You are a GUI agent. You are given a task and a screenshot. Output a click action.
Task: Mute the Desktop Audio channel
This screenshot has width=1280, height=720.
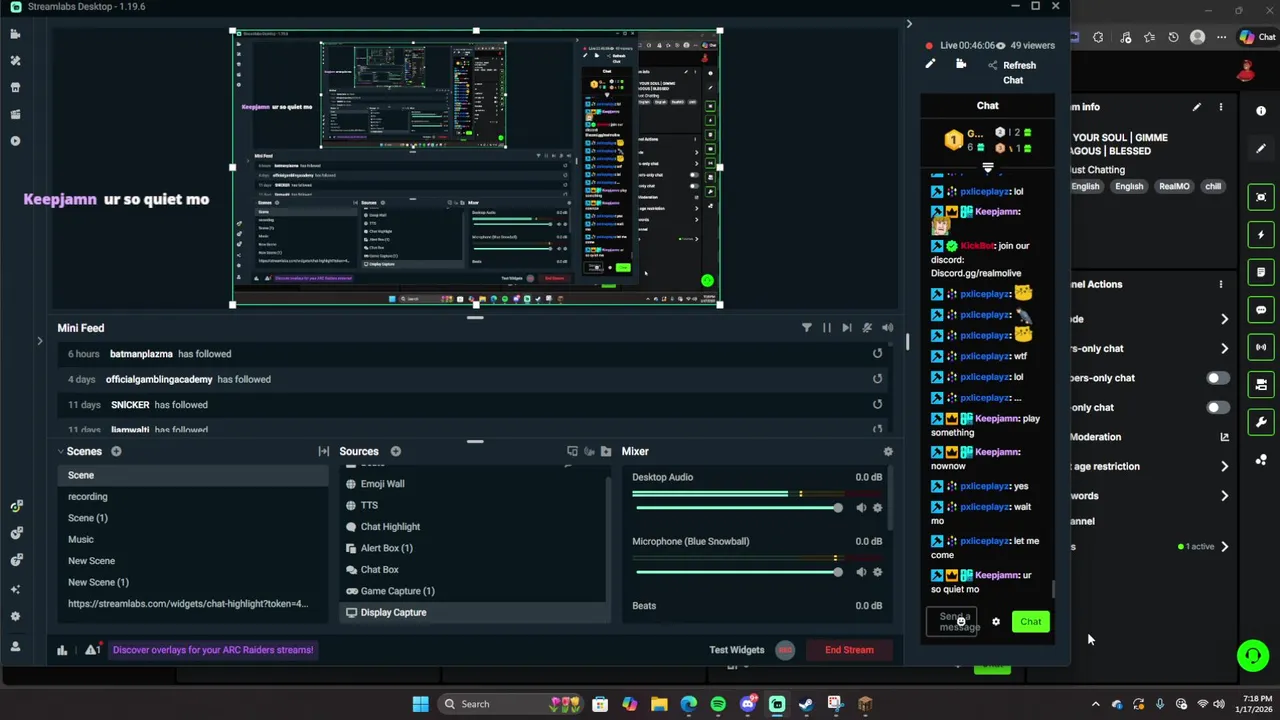click(861, 508)
